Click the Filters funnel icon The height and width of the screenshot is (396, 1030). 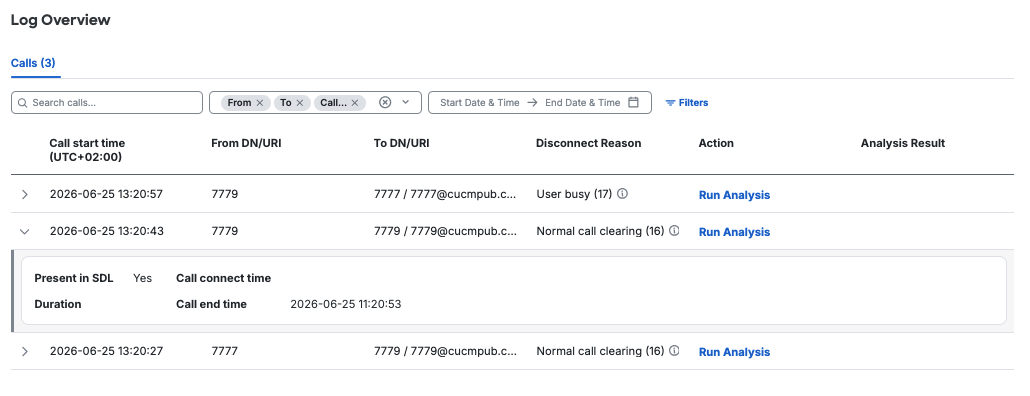670,103
